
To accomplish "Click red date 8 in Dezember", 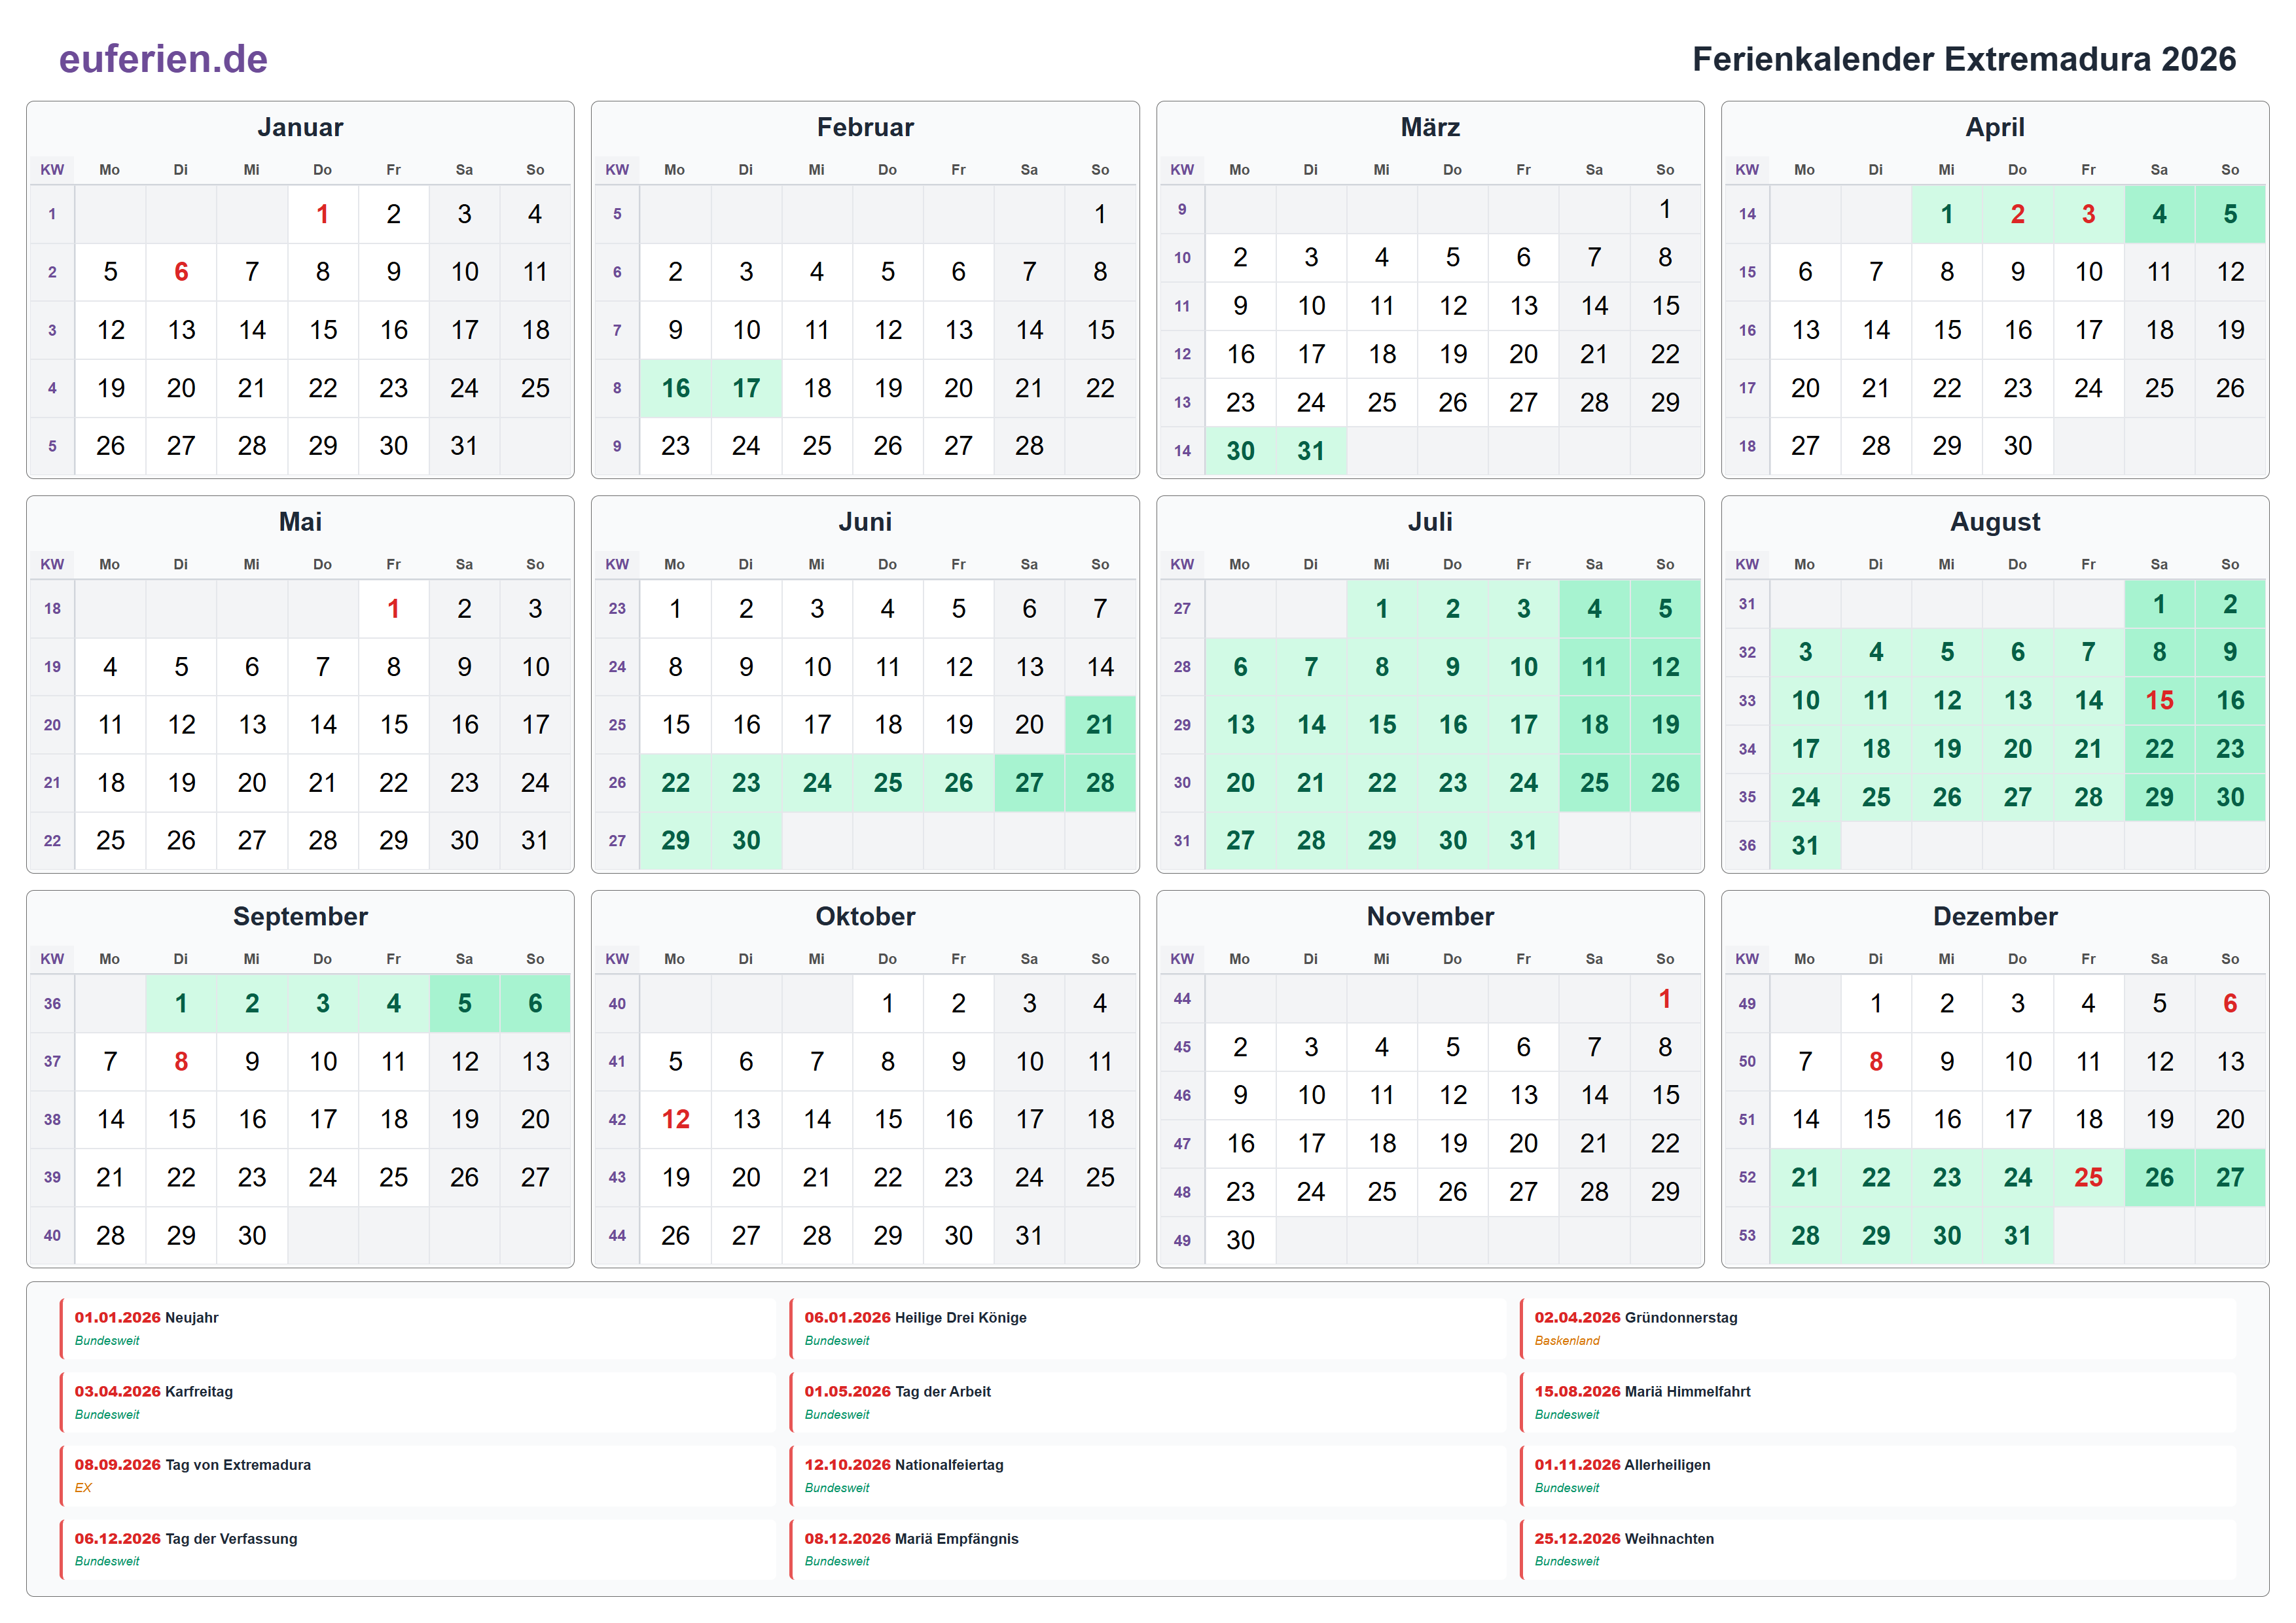I will [1876, 1062].
